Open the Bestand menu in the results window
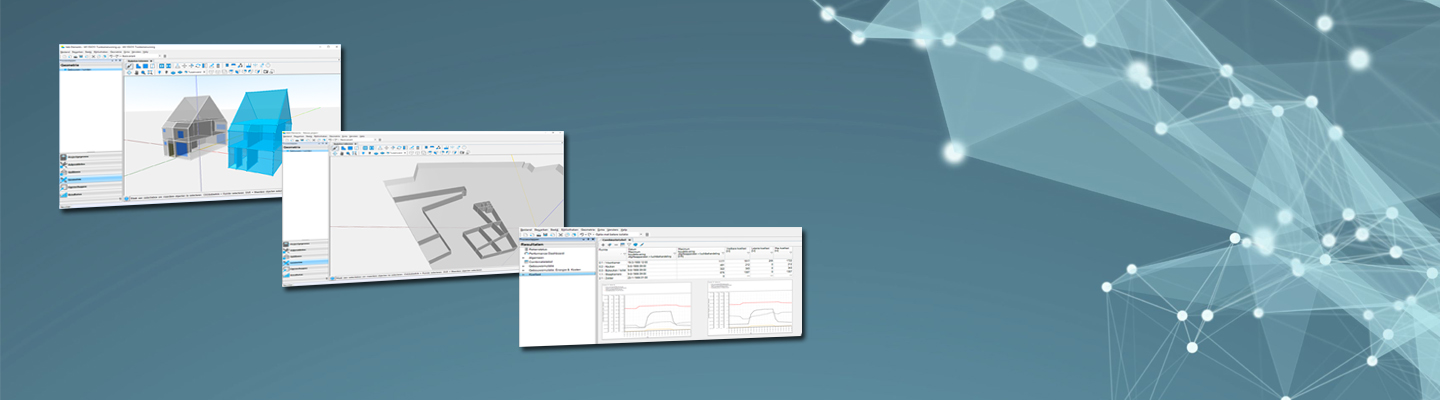 click(526, 230)
